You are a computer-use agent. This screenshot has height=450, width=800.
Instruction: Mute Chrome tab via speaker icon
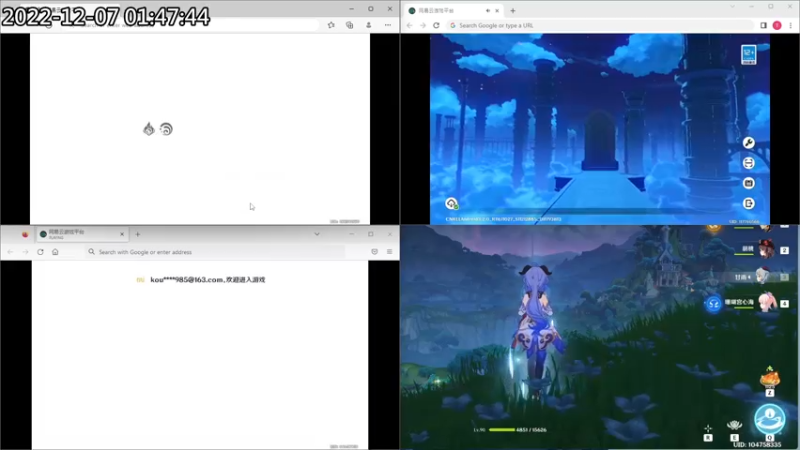(x=488, y=10)
